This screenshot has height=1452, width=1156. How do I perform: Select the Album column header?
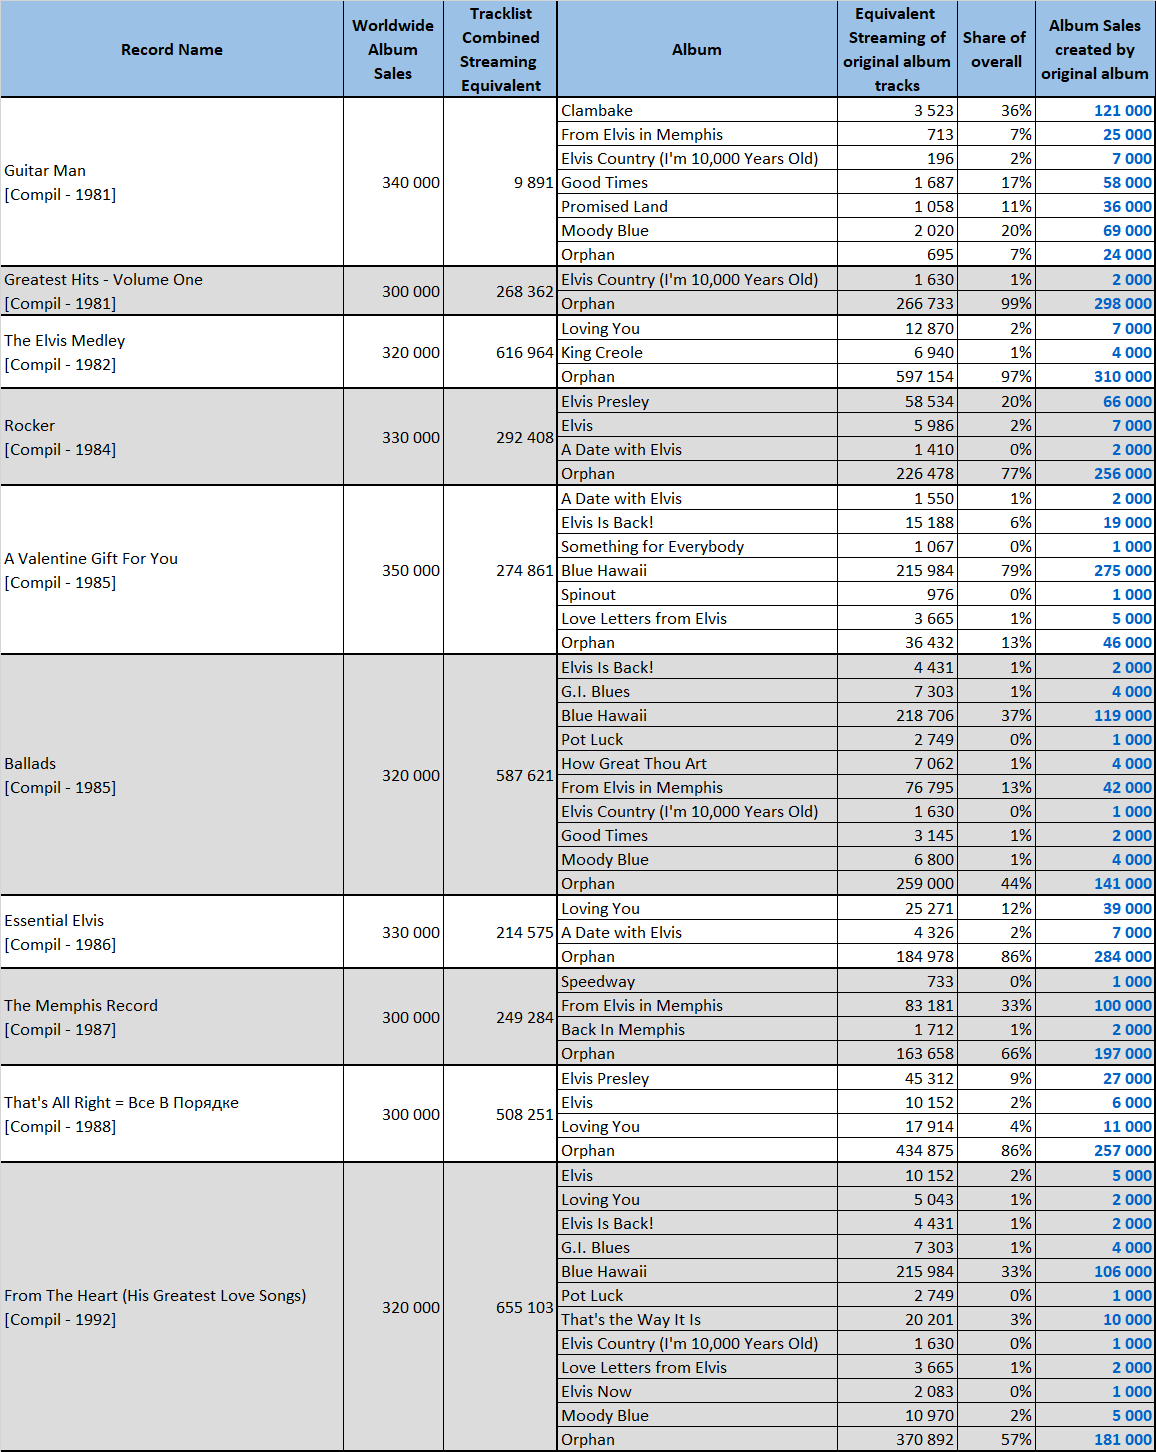coord(697,49)
